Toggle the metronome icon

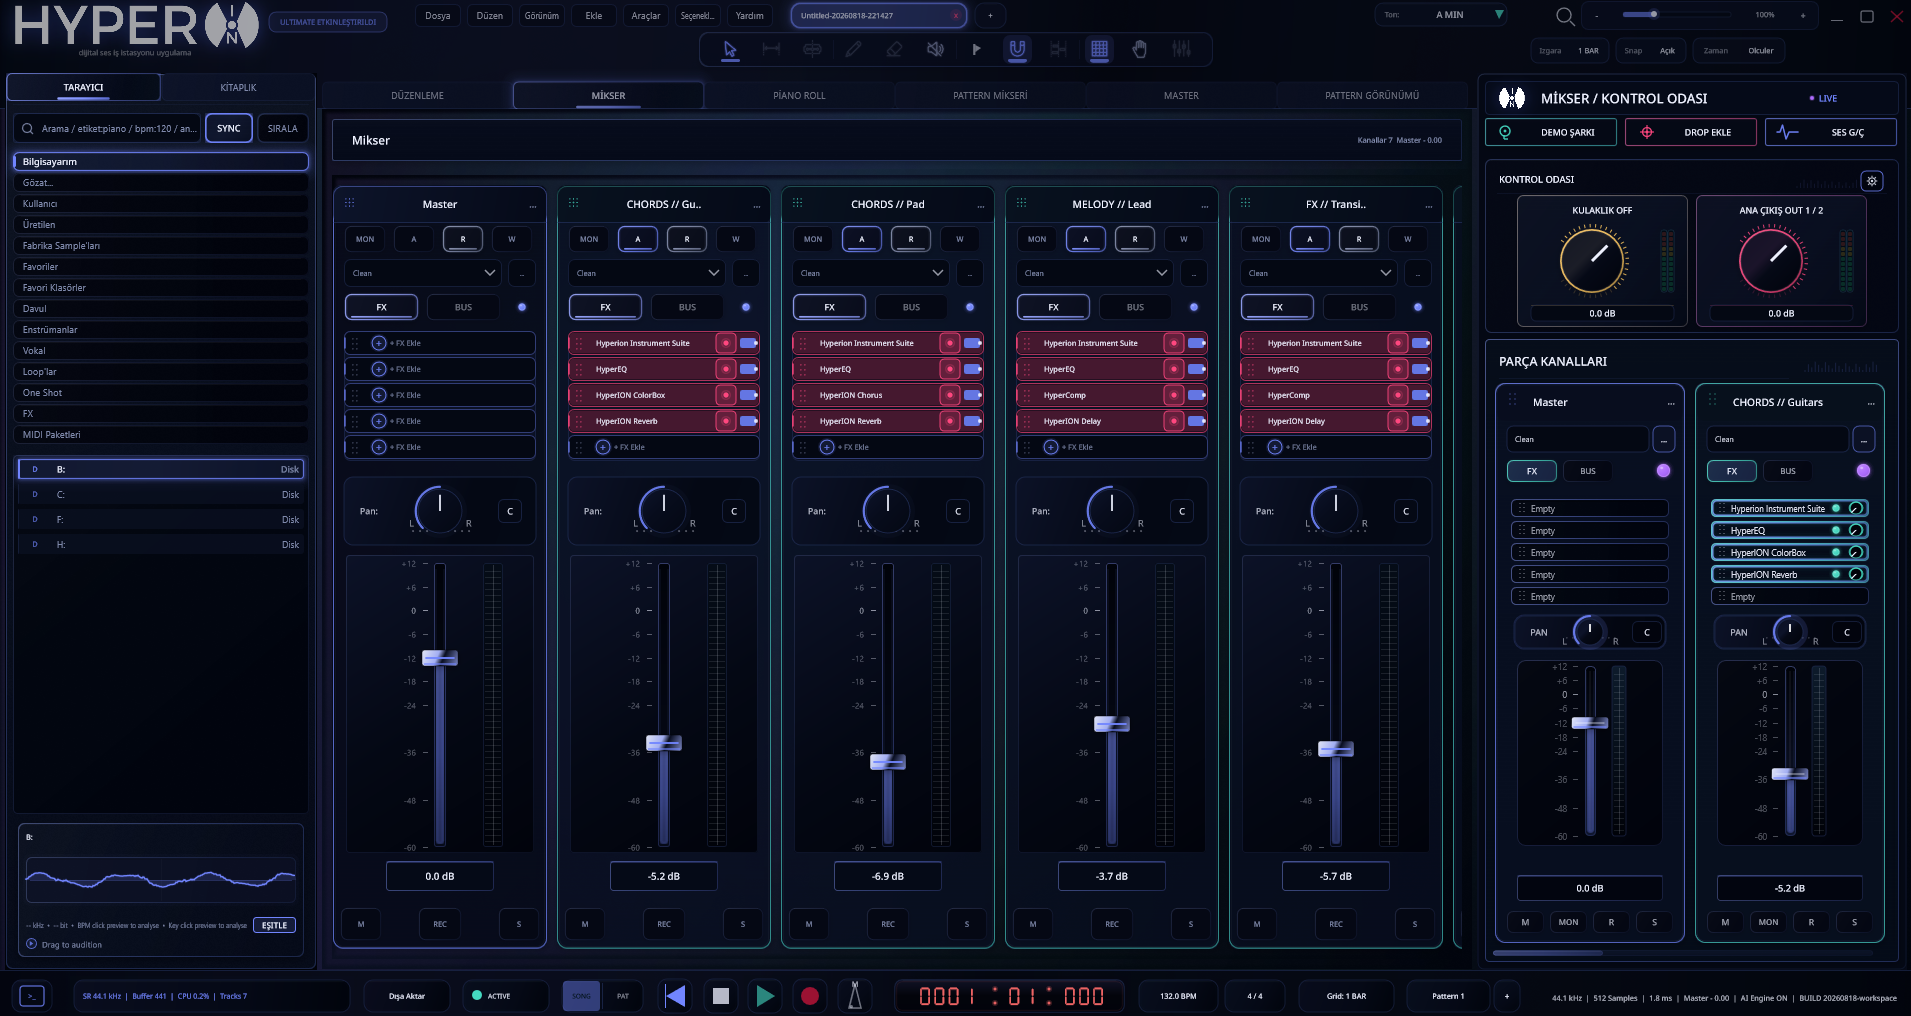[x=855, y=996]
